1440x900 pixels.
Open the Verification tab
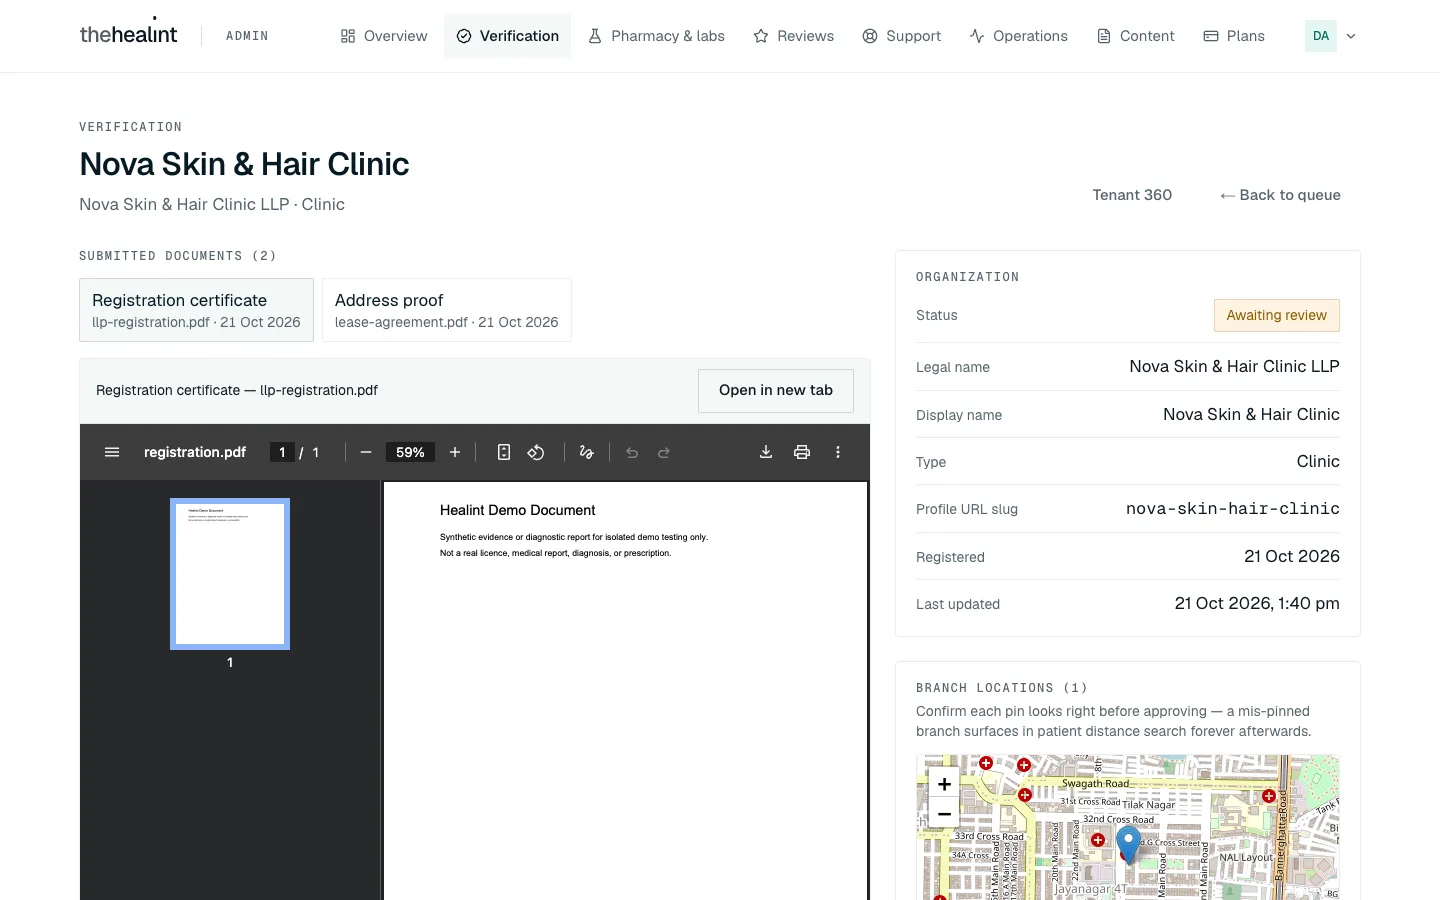point(508,36)
